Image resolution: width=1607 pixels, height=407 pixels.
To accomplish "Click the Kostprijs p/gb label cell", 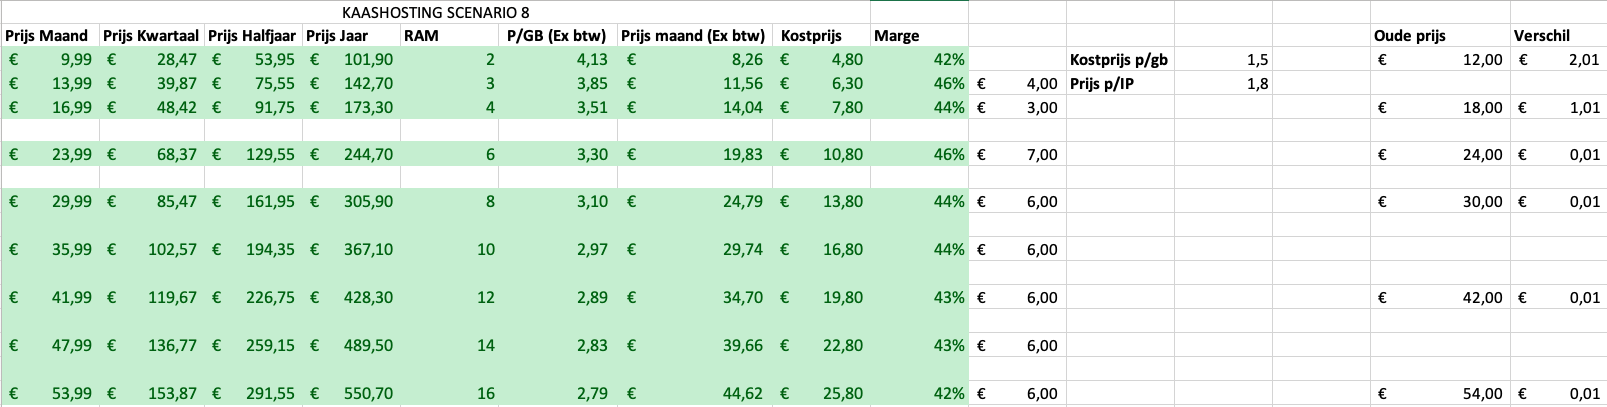I will pyautogui.click(x=1119, y=60).
